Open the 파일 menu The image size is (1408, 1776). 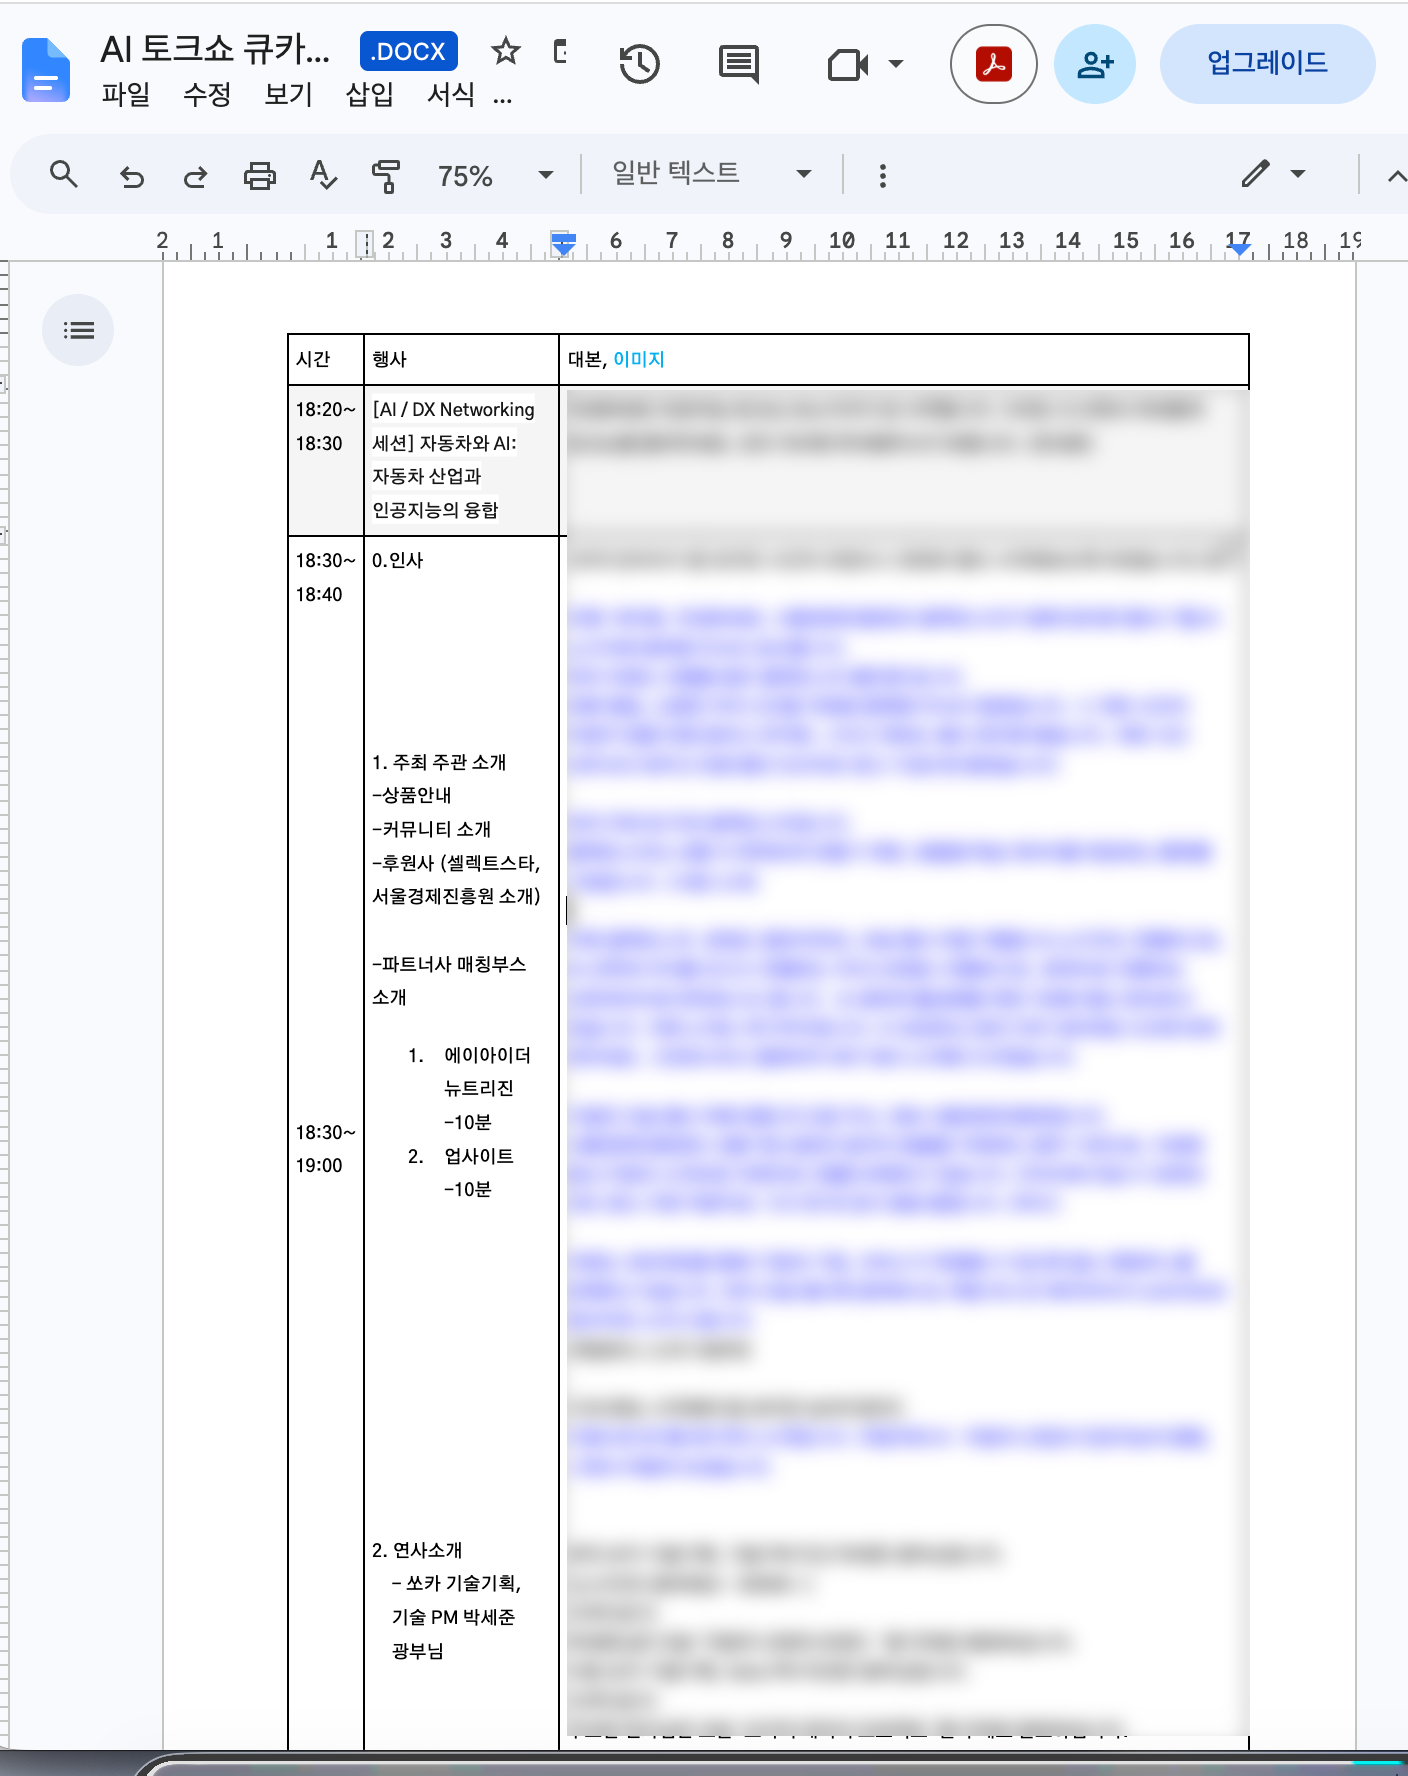[126, 94]
